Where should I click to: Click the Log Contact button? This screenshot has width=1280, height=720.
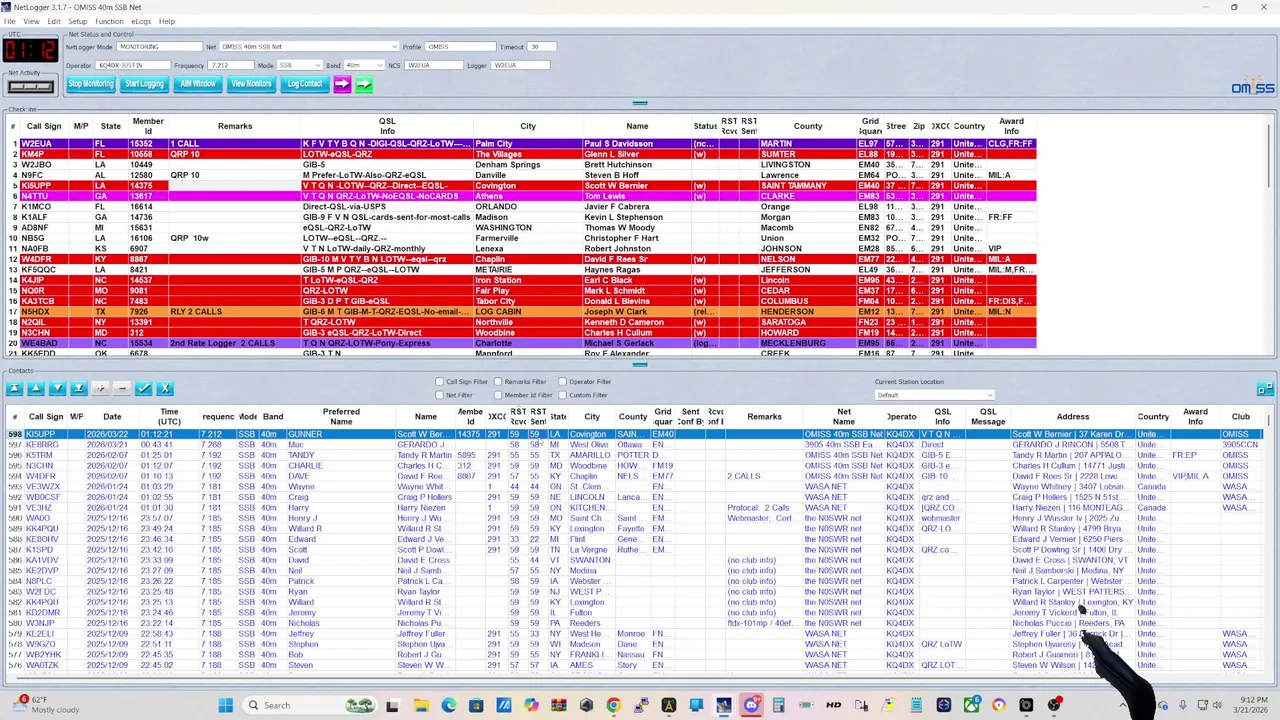coord(305,84)
